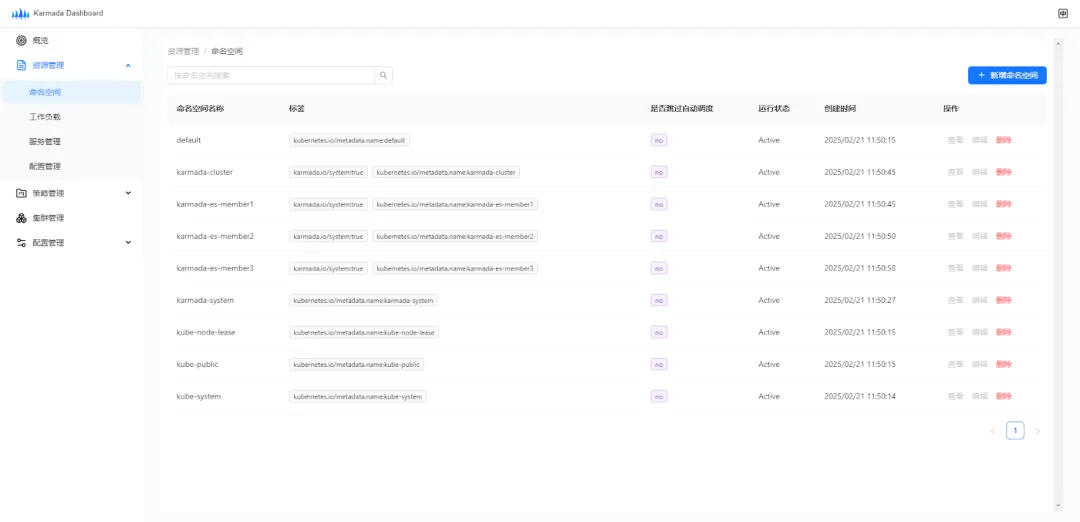
Task: Open 服务管理 in the sidebar
Action: click(x=45, y=142)
